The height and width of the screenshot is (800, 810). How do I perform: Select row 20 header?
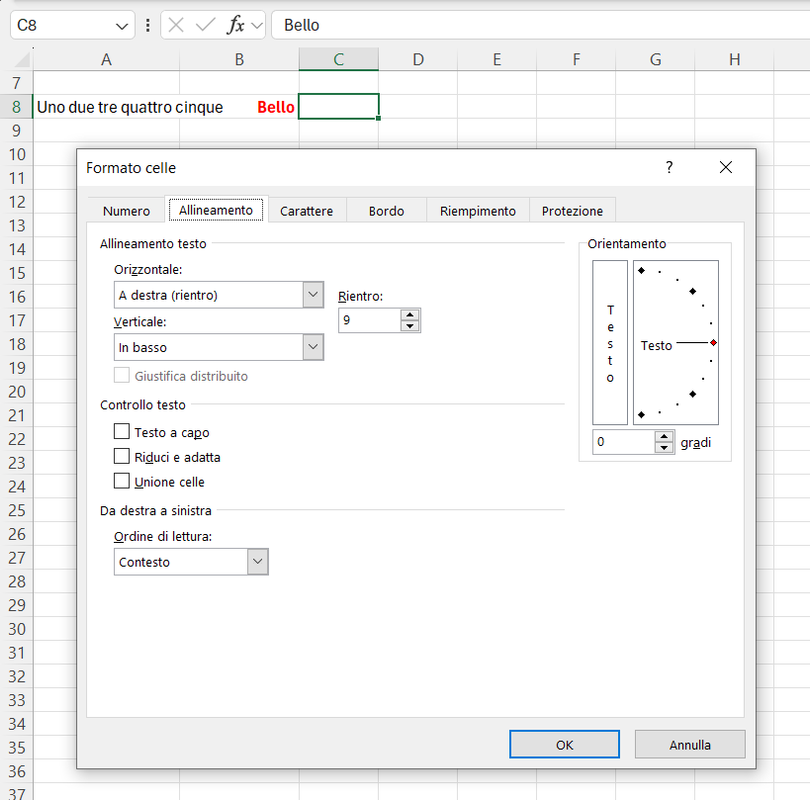click(17, 391)
